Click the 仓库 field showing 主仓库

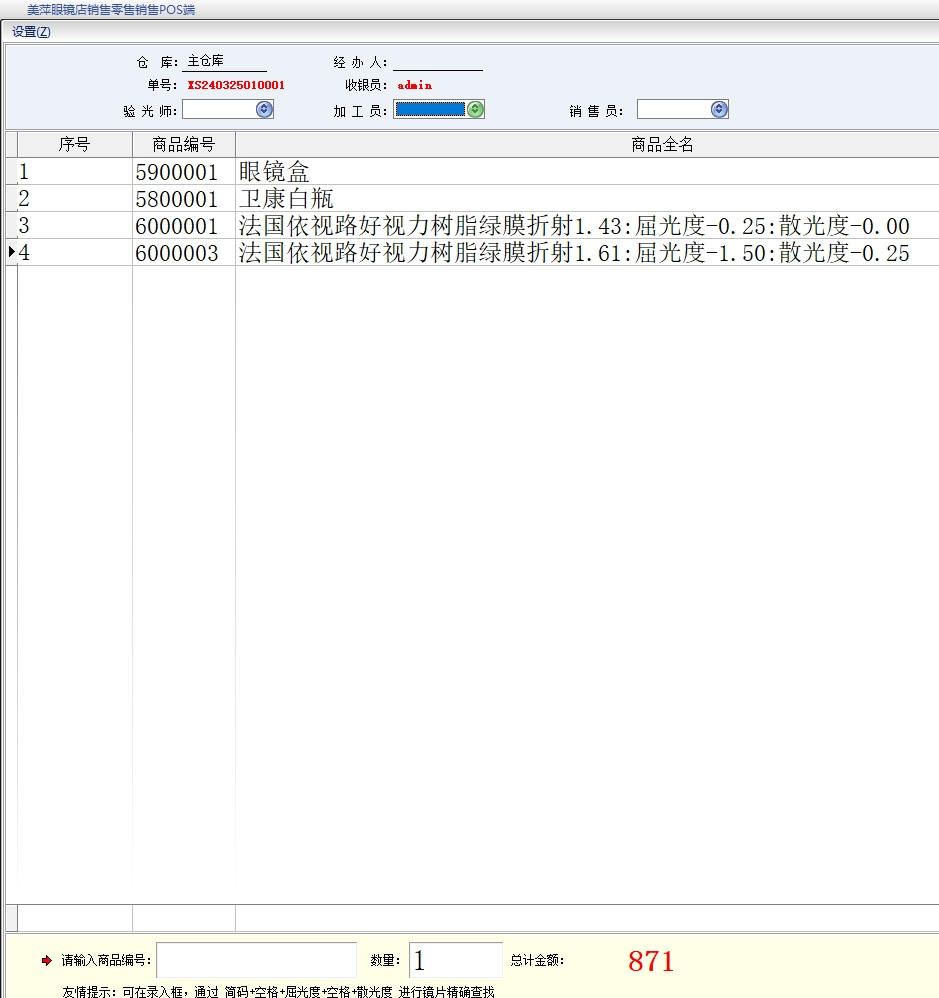226,62
